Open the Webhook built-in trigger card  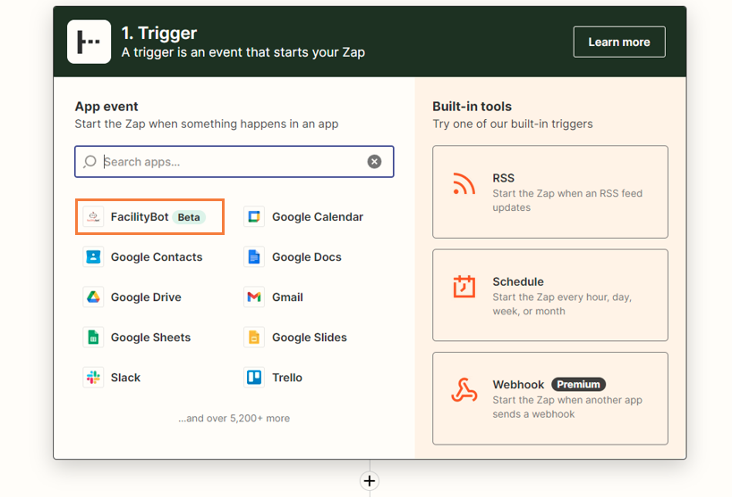click(550, 399)
